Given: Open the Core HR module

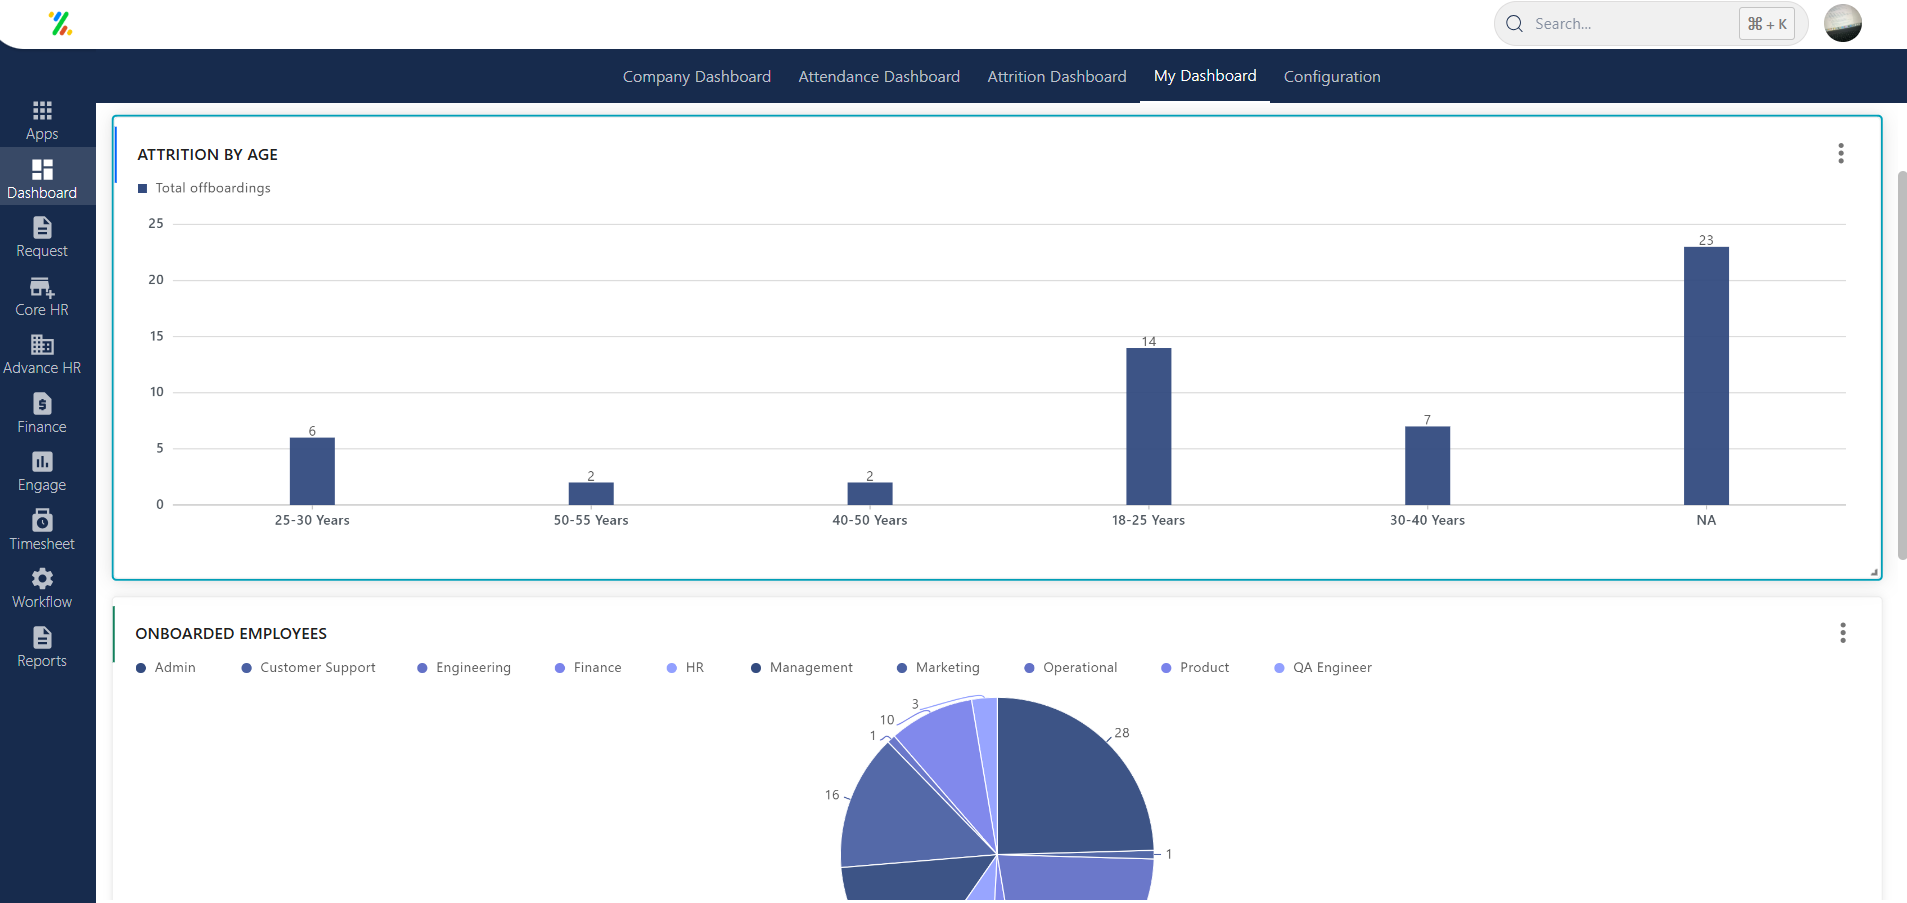Looking at the screenshot, I should pyautogui.click(x=42, y=297).
